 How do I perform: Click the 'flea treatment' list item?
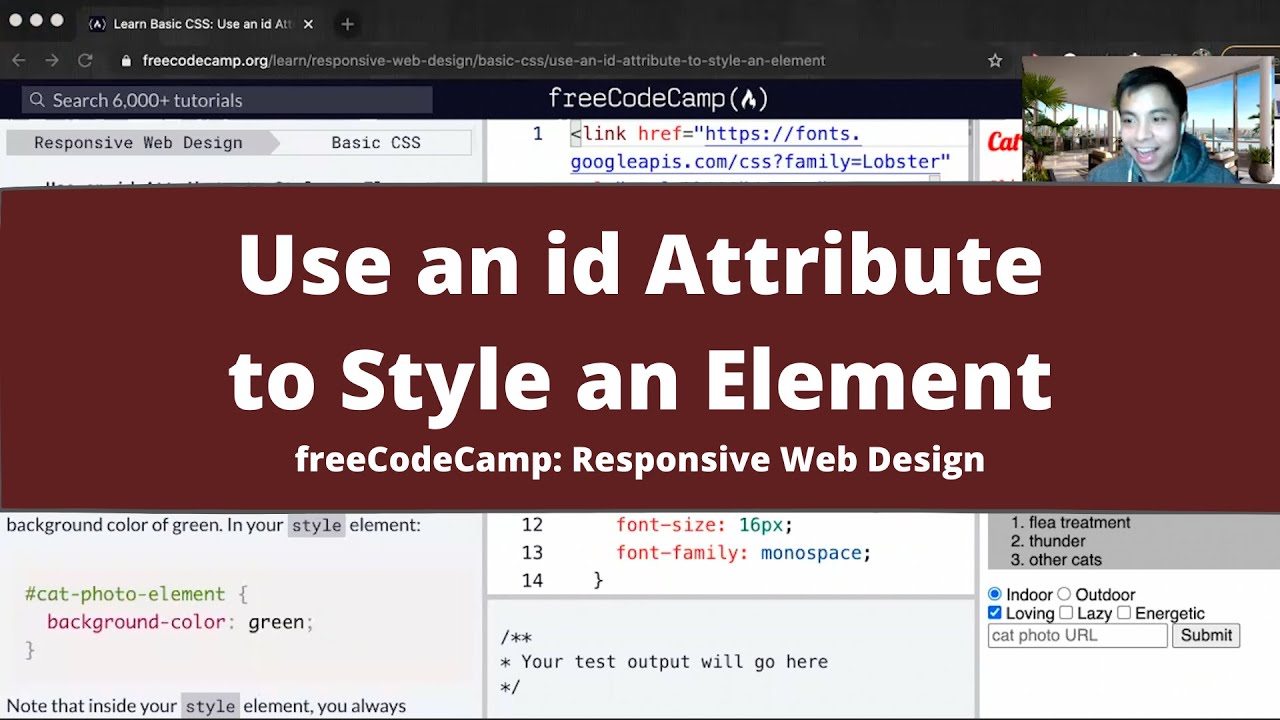(x=1079, y=523)
